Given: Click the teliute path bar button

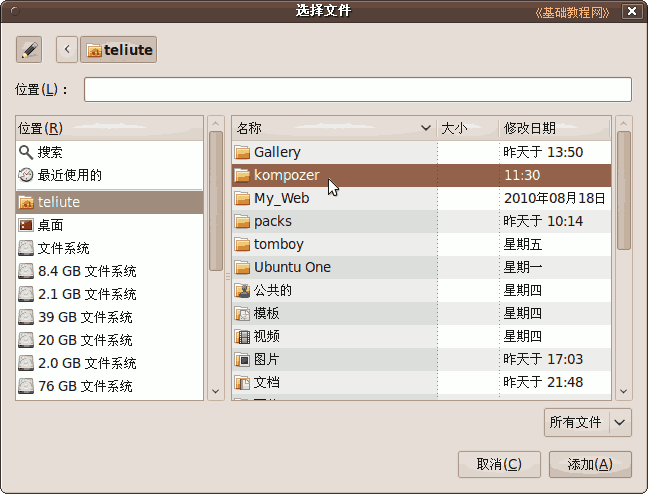Looking at the screenshot, I should point(119,50).
